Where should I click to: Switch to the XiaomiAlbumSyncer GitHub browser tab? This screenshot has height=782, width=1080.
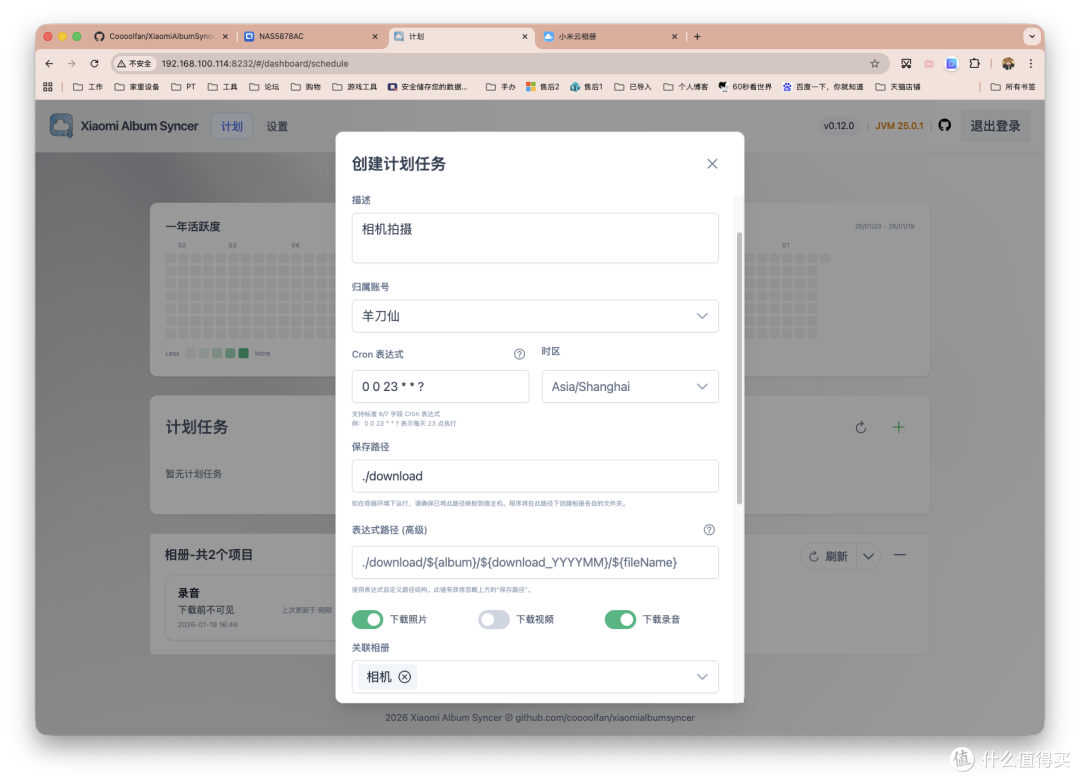click(x=161, y=37)
